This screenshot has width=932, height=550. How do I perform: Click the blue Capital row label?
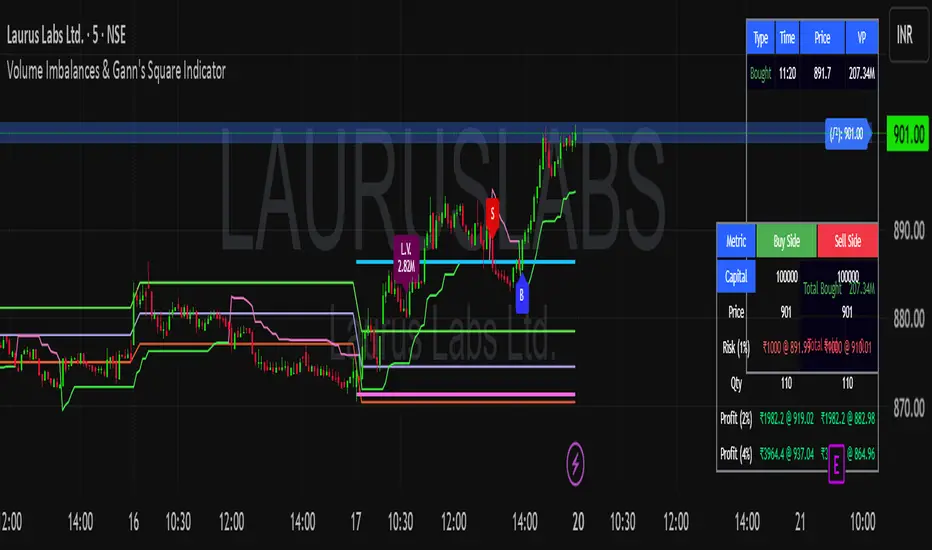736,276
